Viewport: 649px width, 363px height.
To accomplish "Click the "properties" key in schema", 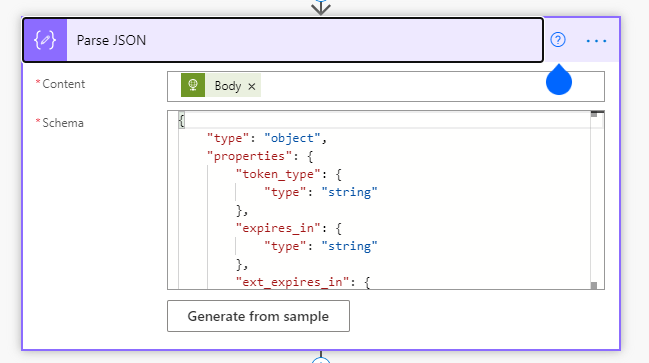I will point(250,156).
